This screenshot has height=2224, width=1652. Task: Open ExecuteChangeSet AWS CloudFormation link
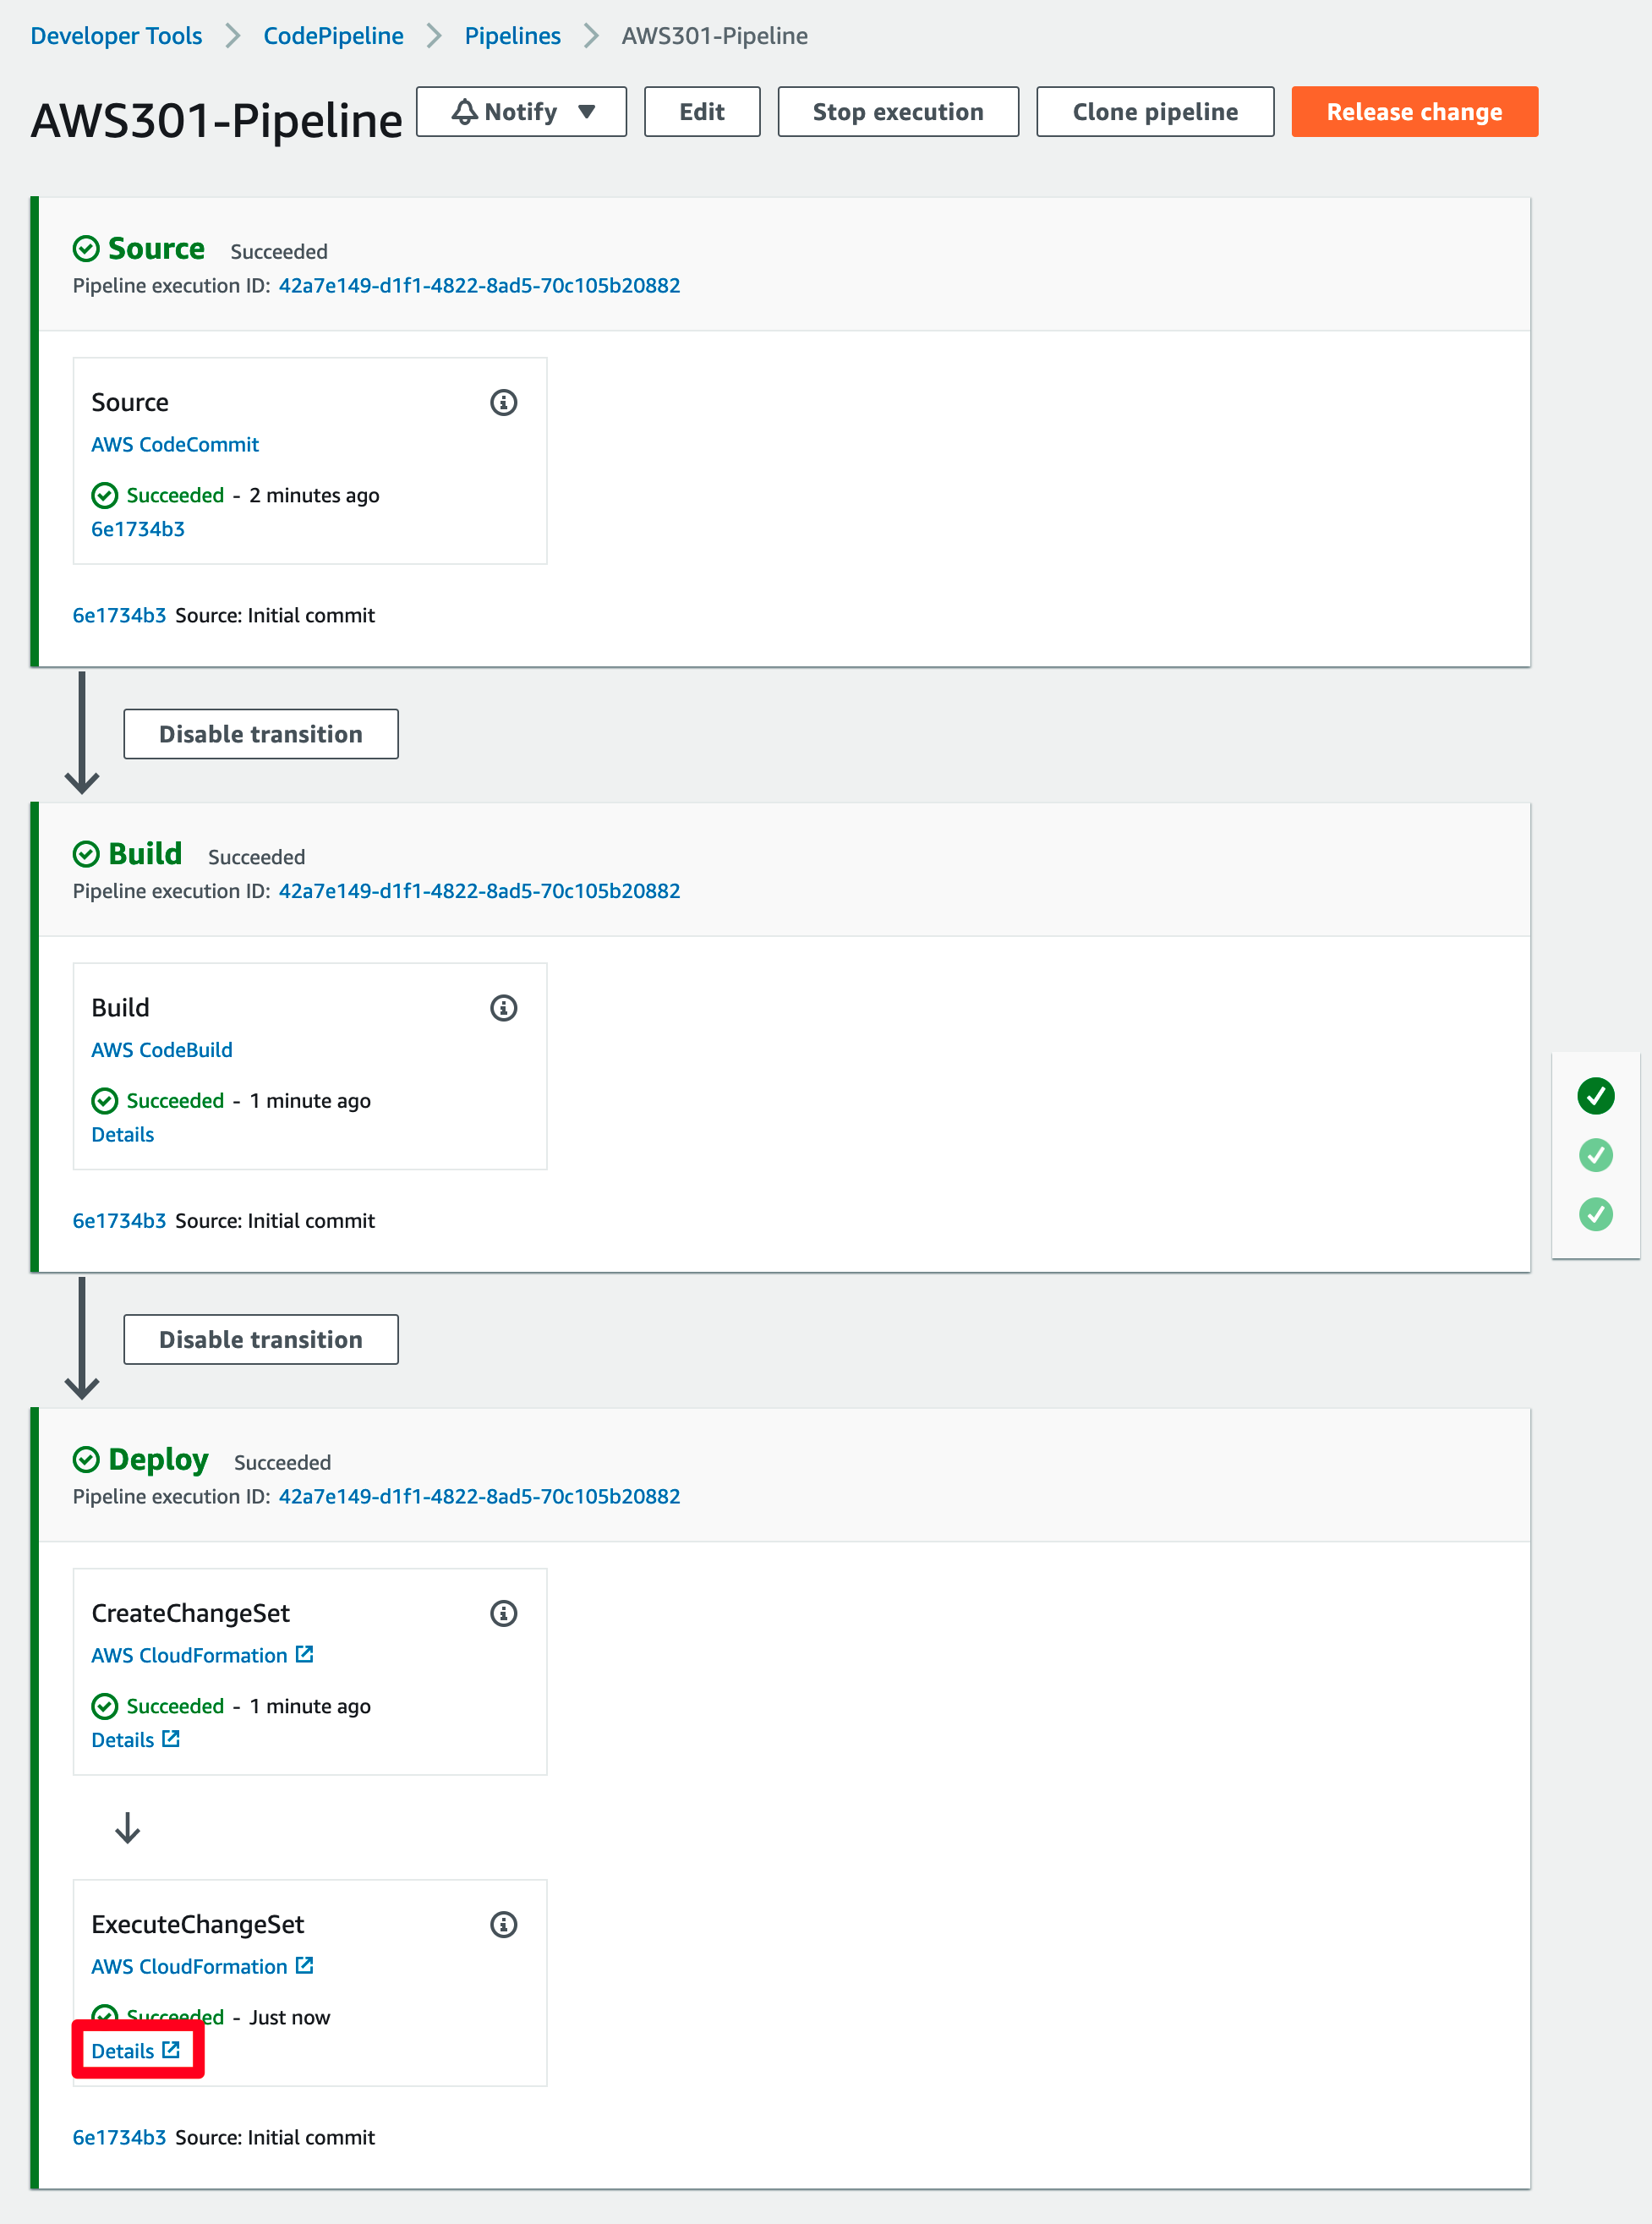pos(202,1965)
